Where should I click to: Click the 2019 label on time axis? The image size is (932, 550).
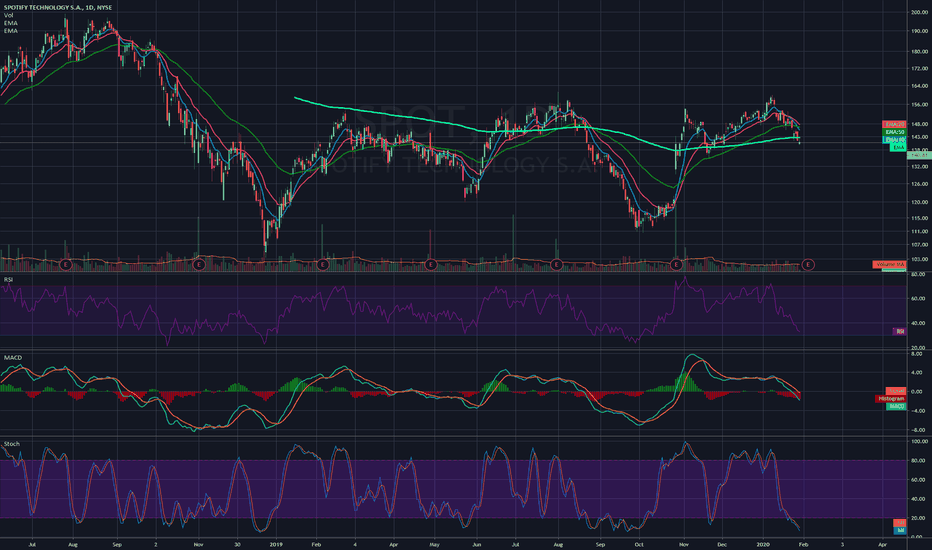click(276, 544)
